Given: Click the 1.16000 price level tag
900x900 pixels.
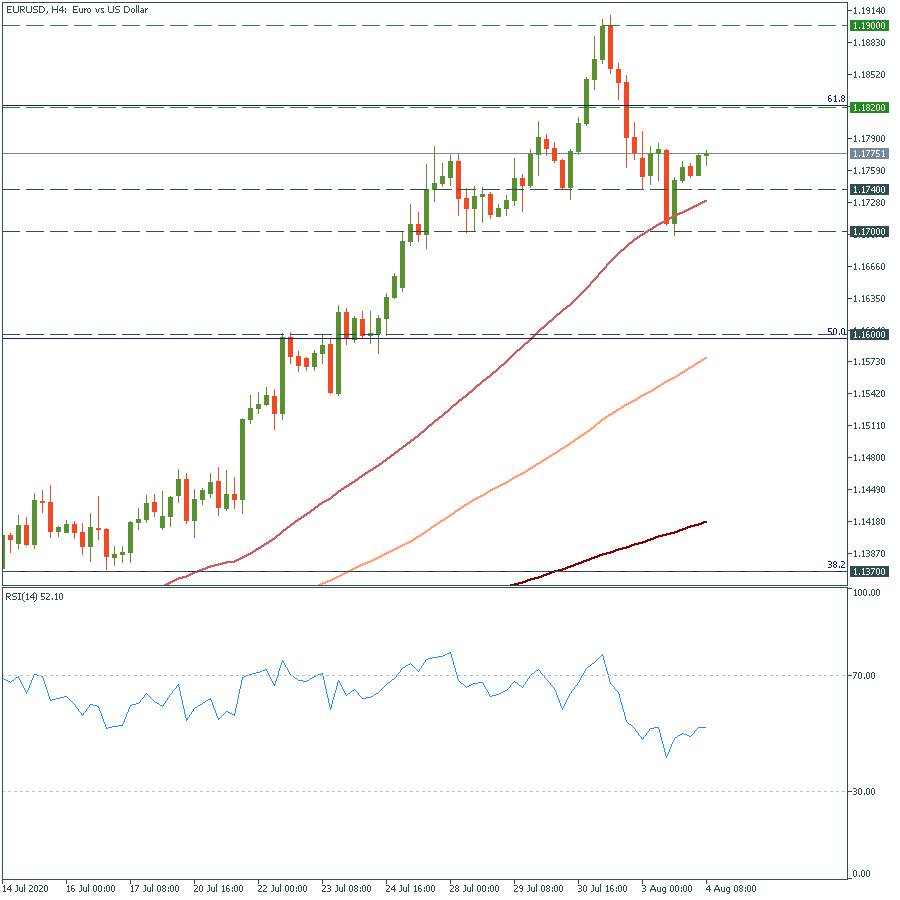Looking at the screenshot, I should tap(867, 335).
